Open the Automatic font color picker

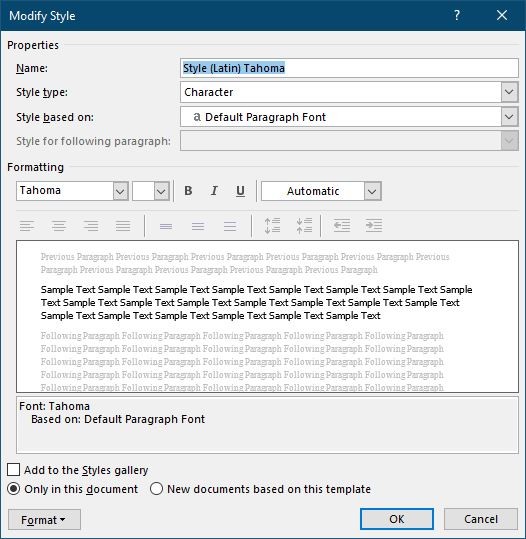[x=372, y=191]
